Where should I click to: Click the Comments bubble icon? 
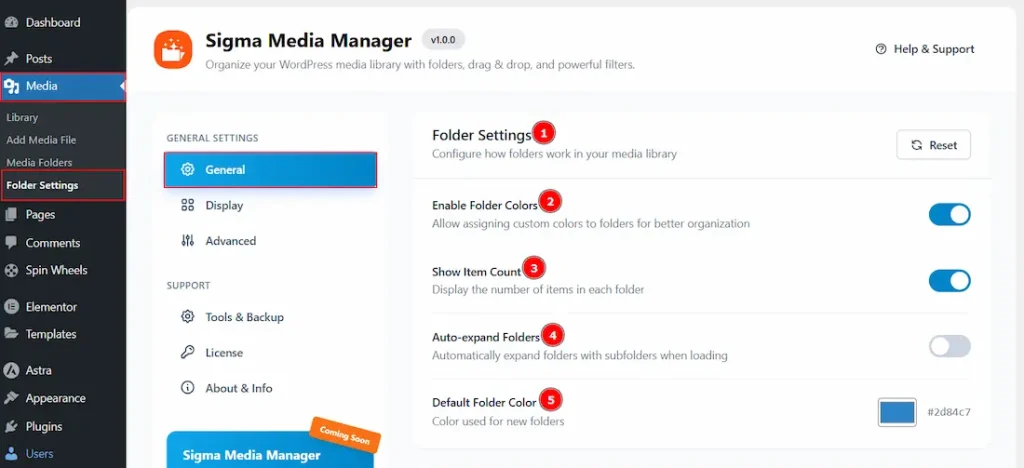(11, 243)
